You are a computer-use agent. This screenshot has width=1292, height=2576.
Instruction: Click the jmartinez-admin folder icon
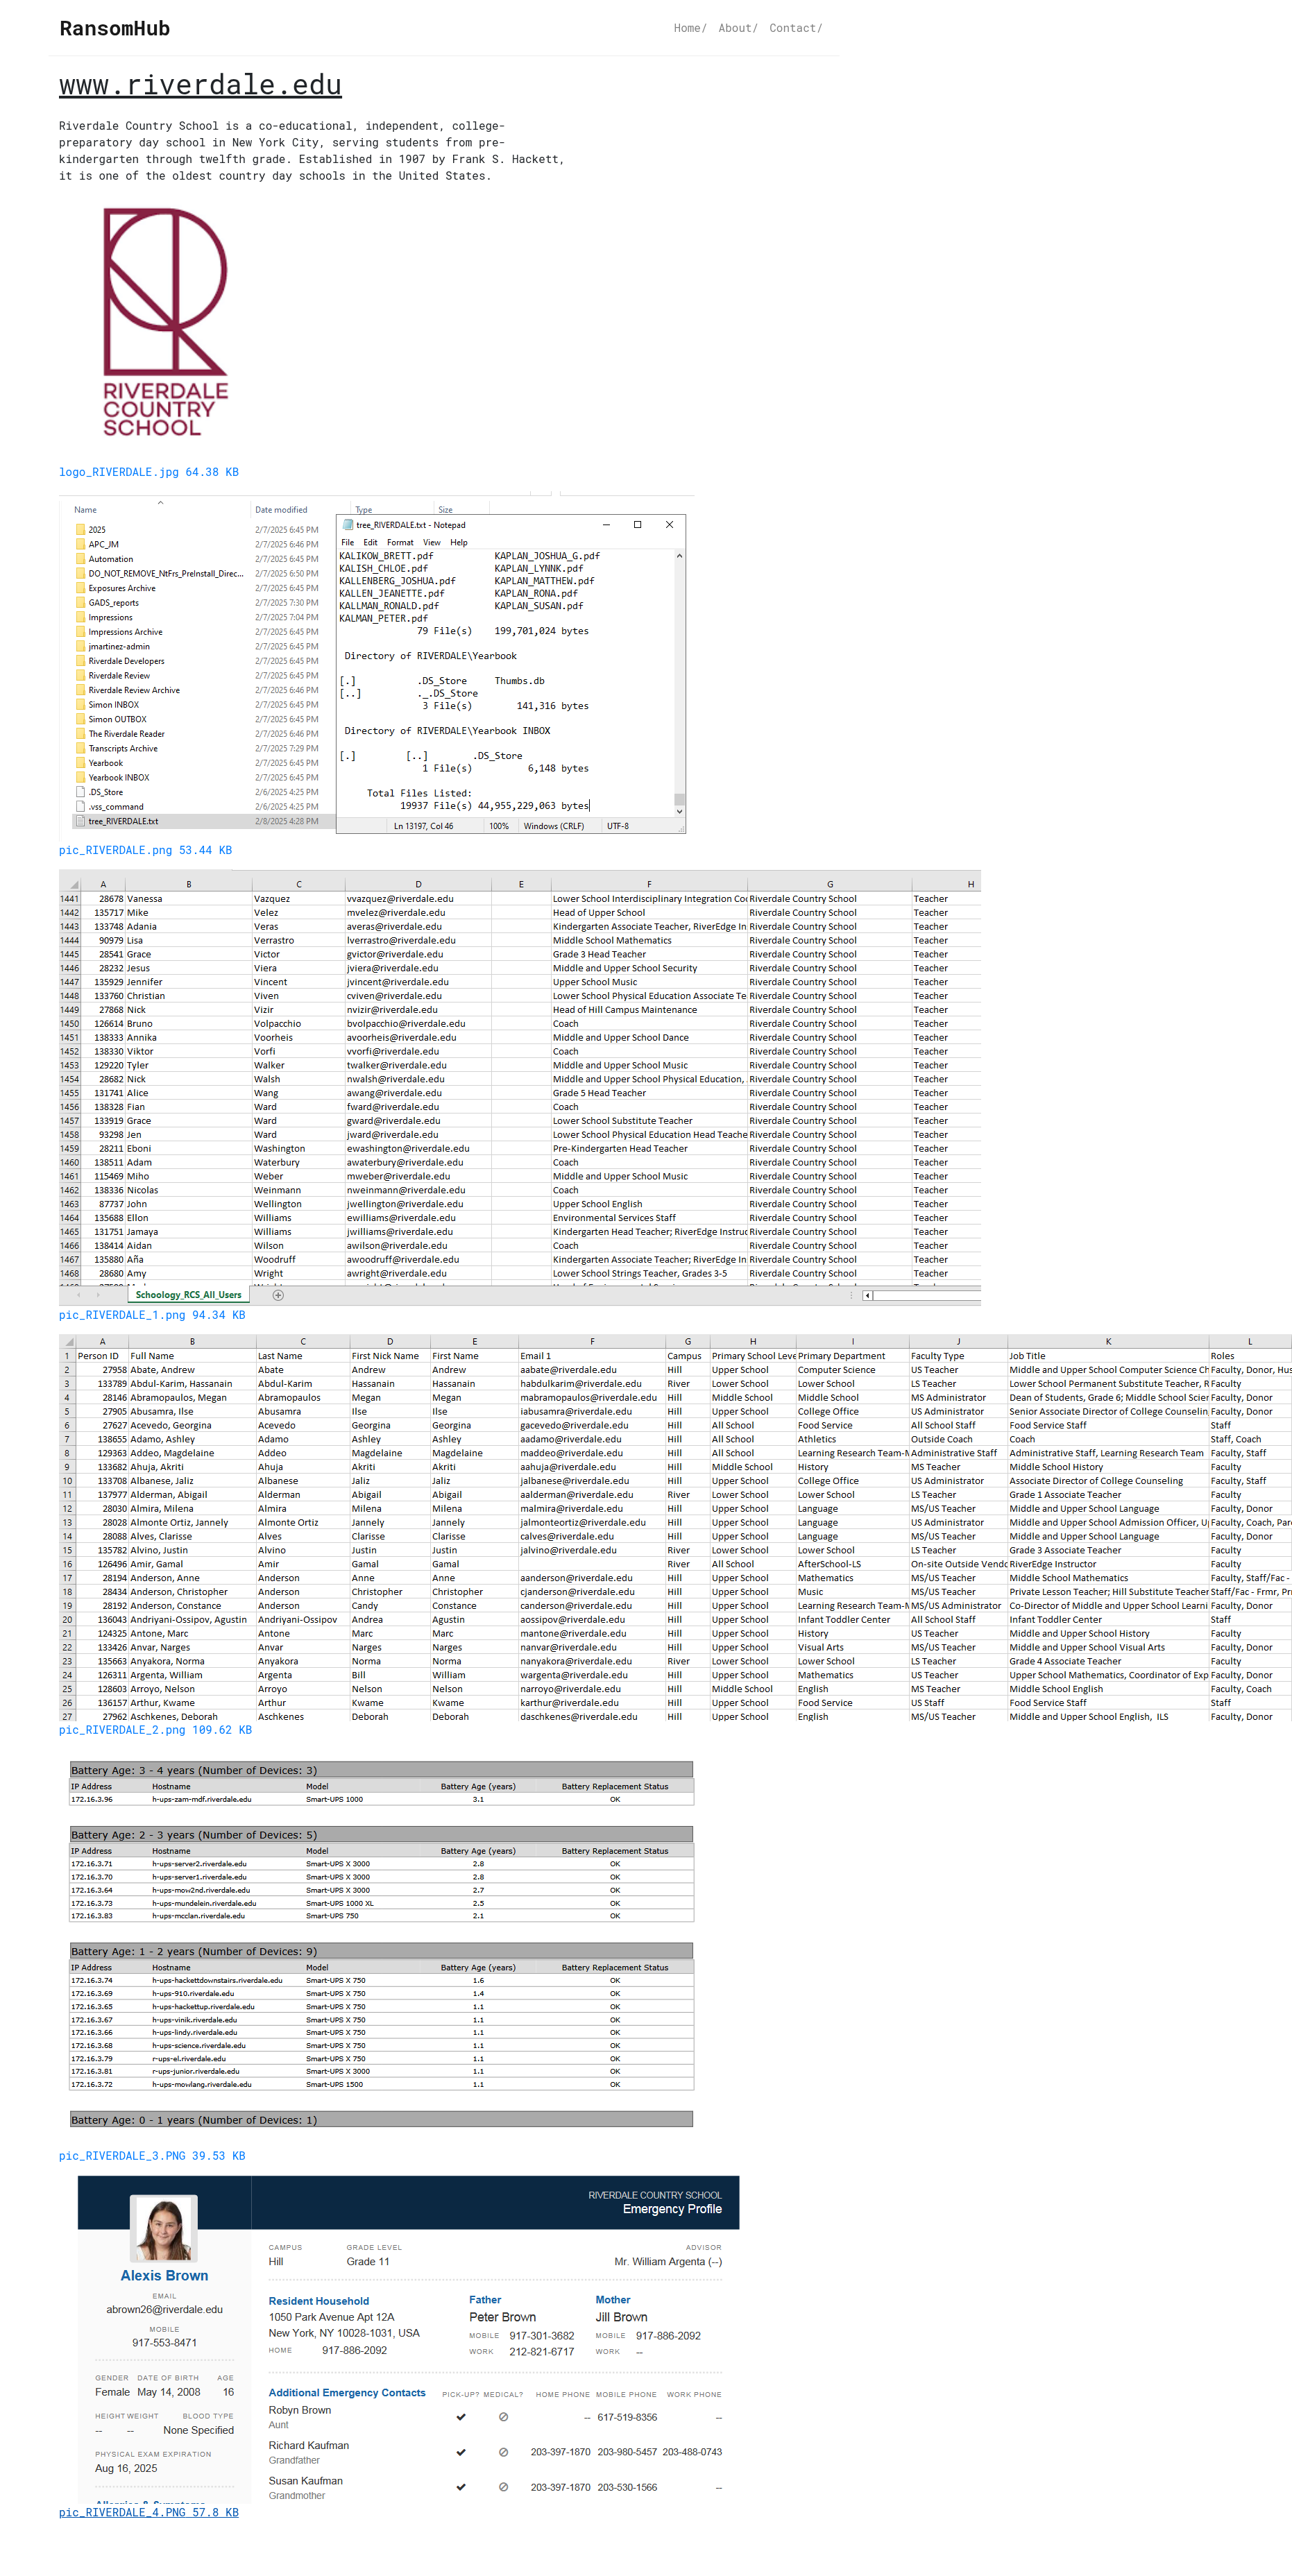(x=80, y=646)
